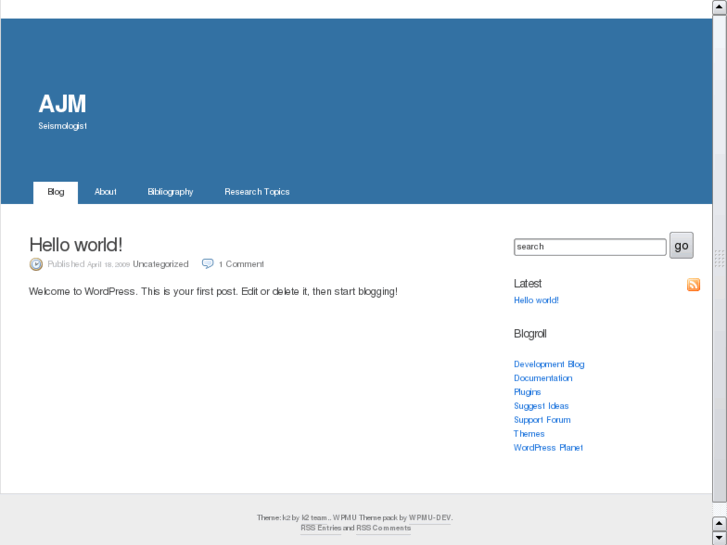Image resolution: width=727 pixels, height=545 pixels.
Task: Open the RSS Entries footer link
Action: [321, 528]
